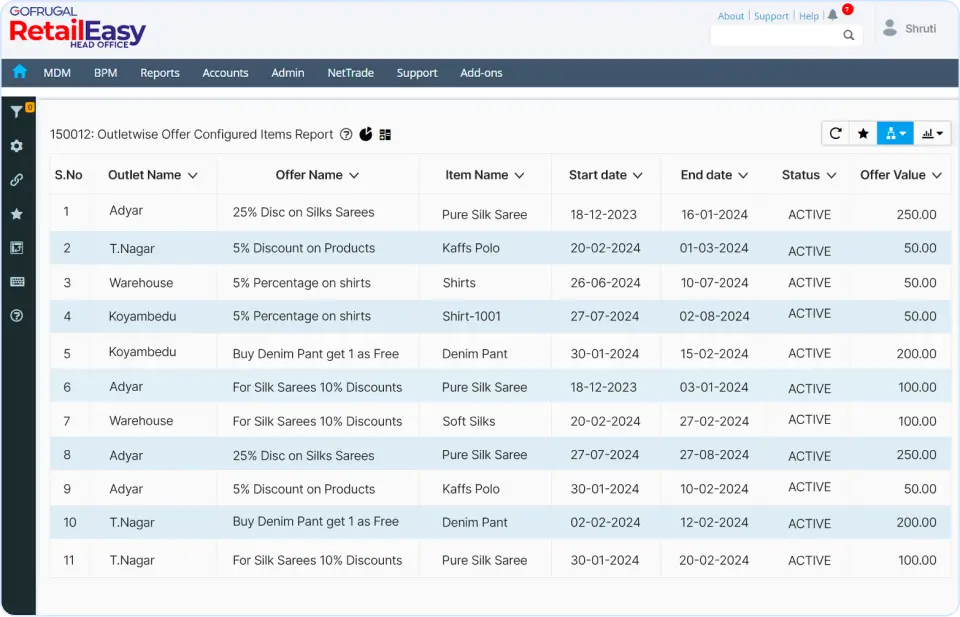Image resolution: width=960 pixels, height=617 pixels.
Task: Open the settings gear in the sidebar
Action: [x=17, y=145]
